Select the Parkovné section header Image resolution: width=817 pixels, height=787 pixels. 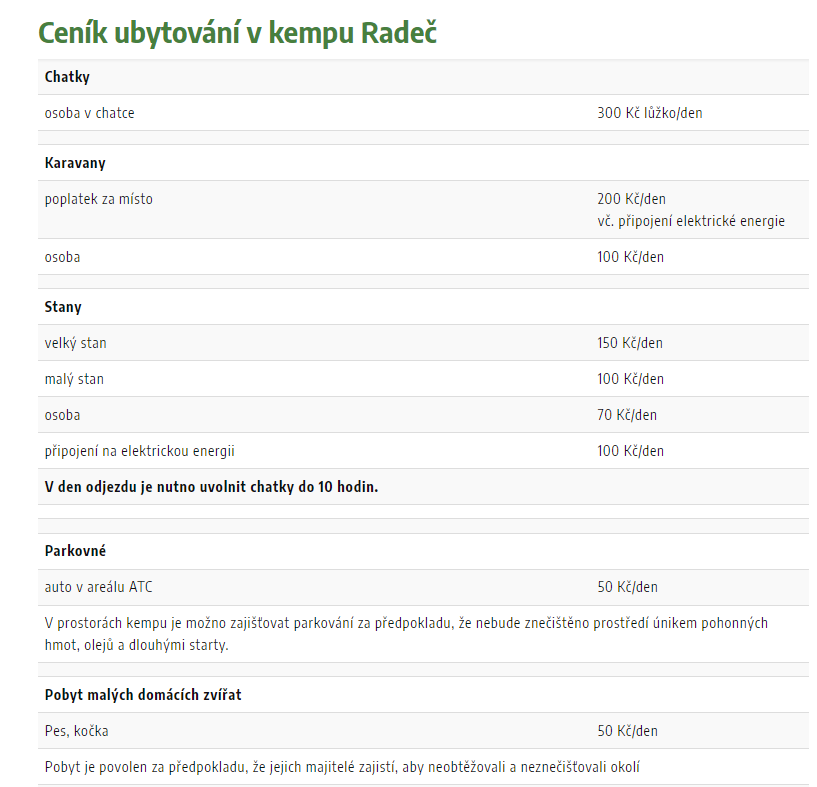point(75,551)
